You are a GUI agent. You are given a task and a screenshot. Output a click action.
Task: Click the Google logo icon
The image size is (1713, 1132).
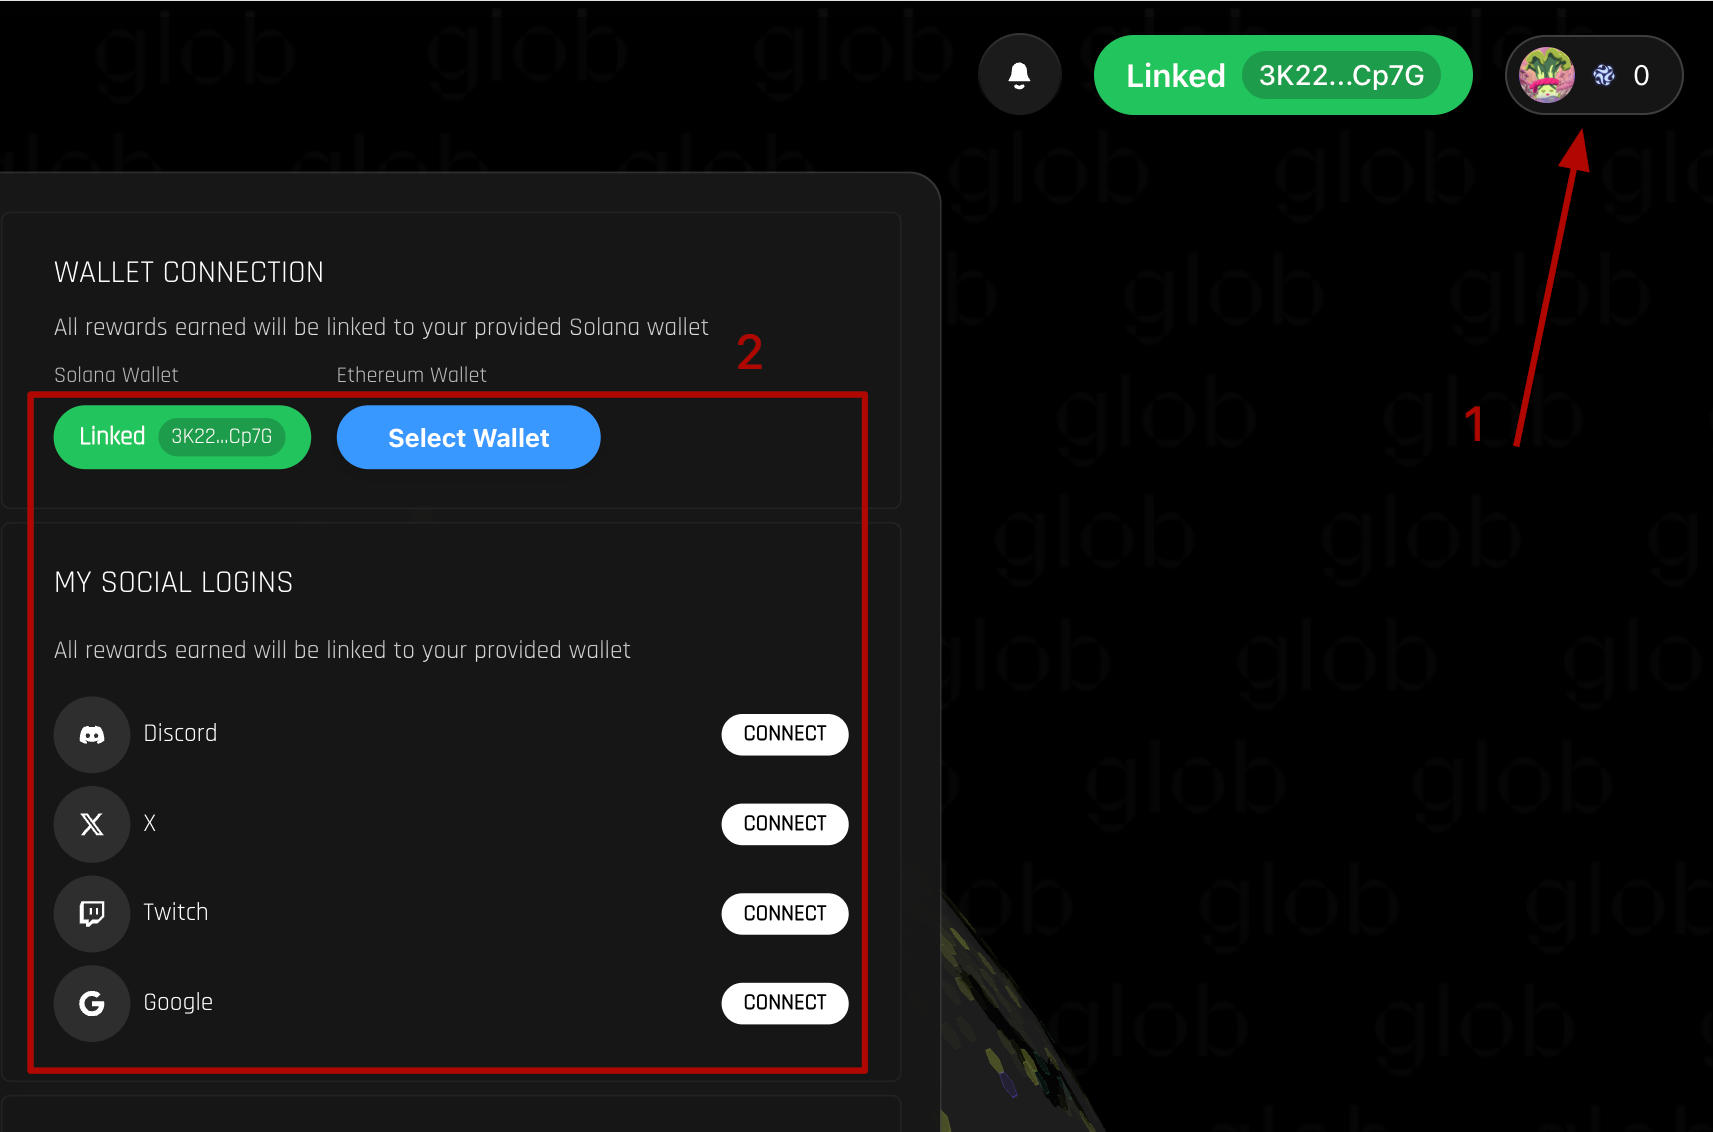point(92,1003)
